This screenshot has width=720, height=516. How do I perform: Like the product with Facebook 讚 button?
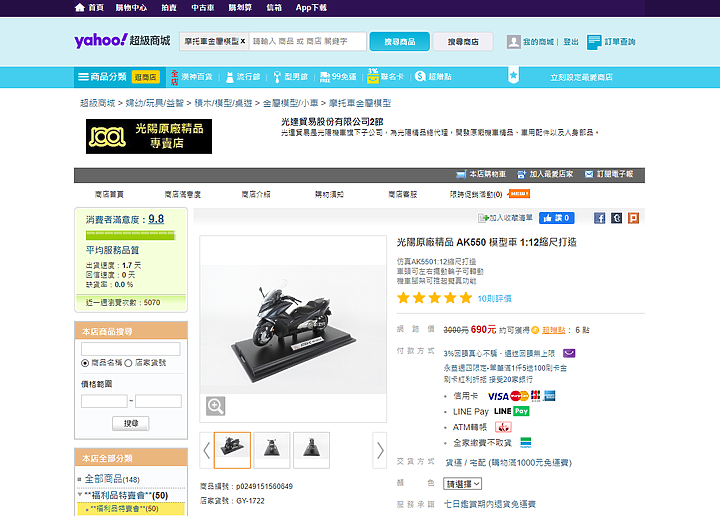tap(557, 218)
